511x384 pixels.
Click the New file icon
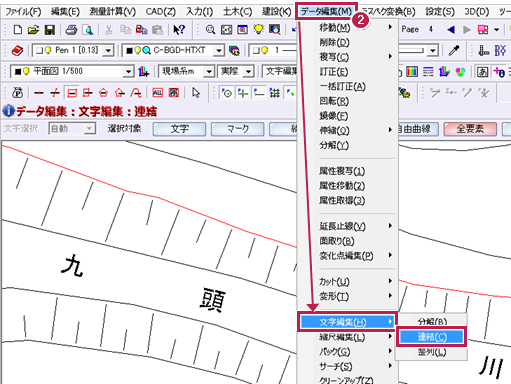(x=18, y=30)
